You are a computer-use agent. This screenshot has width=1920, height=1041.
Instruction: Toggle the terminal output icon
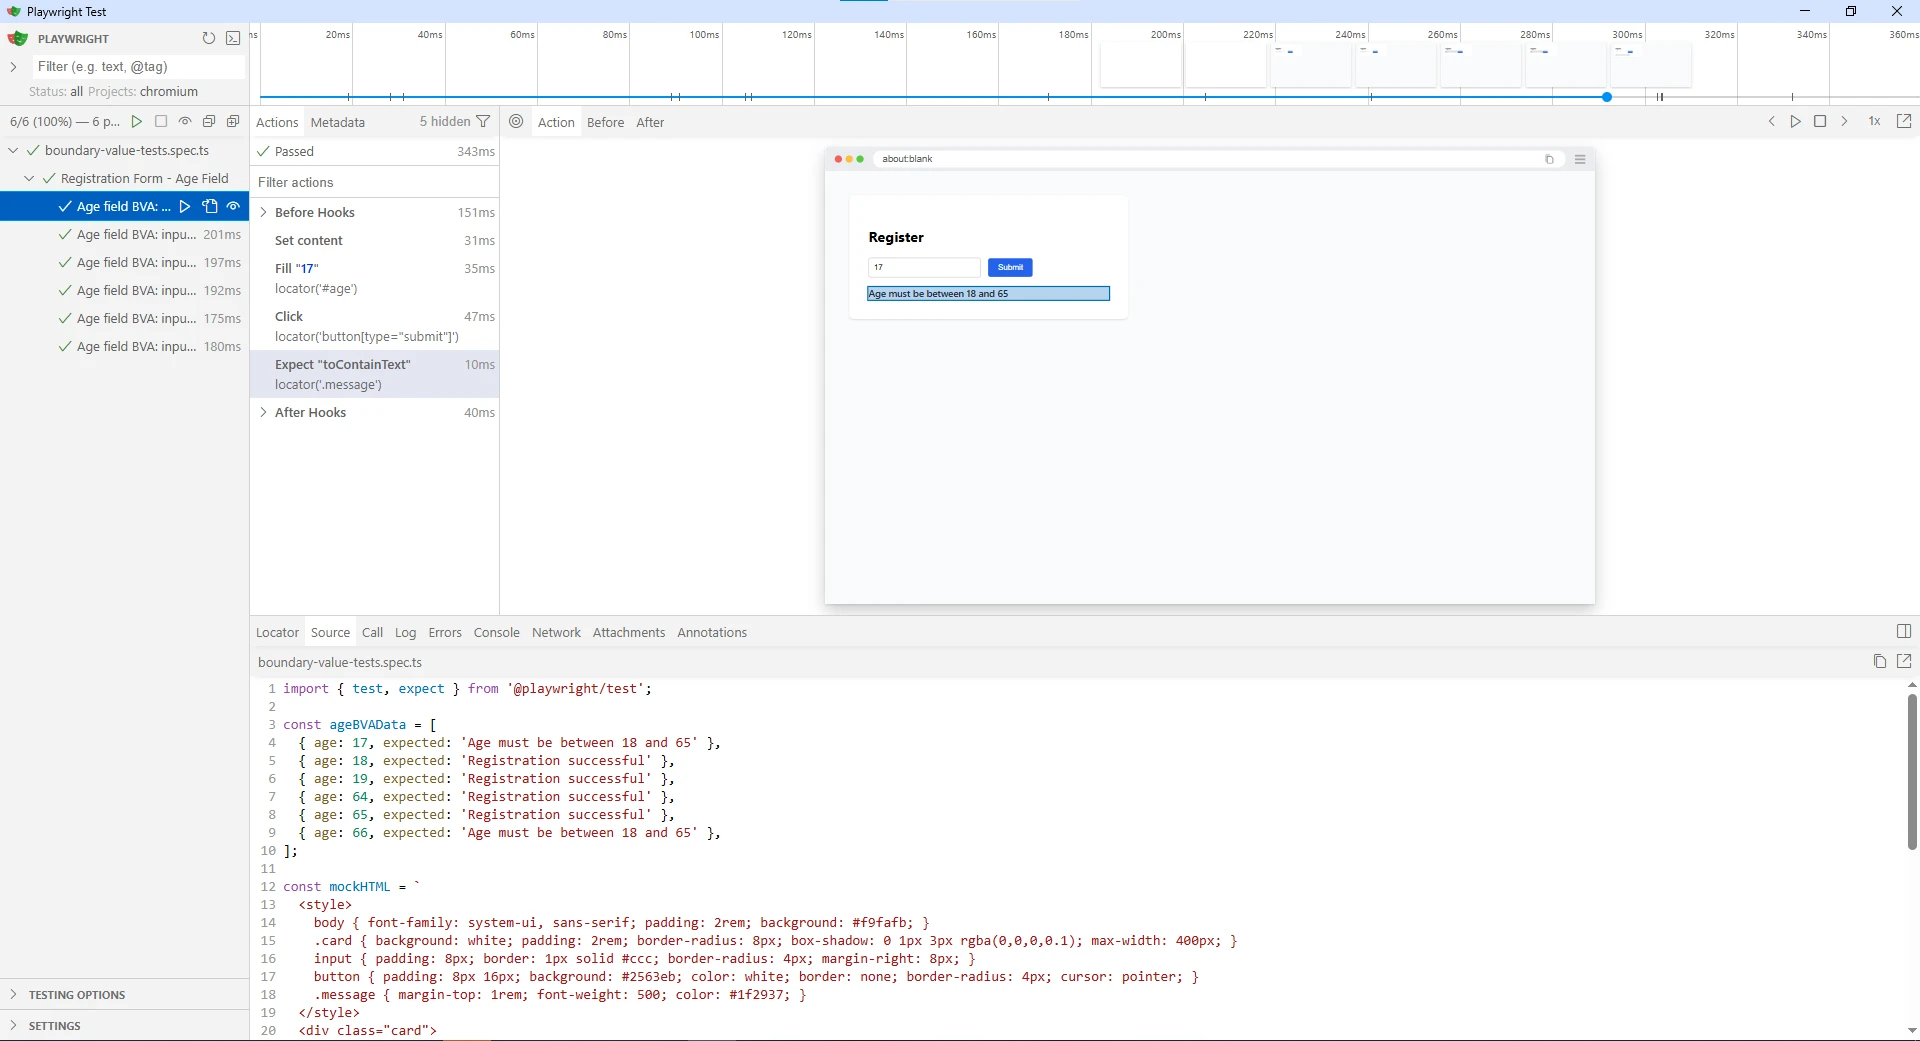233,38
